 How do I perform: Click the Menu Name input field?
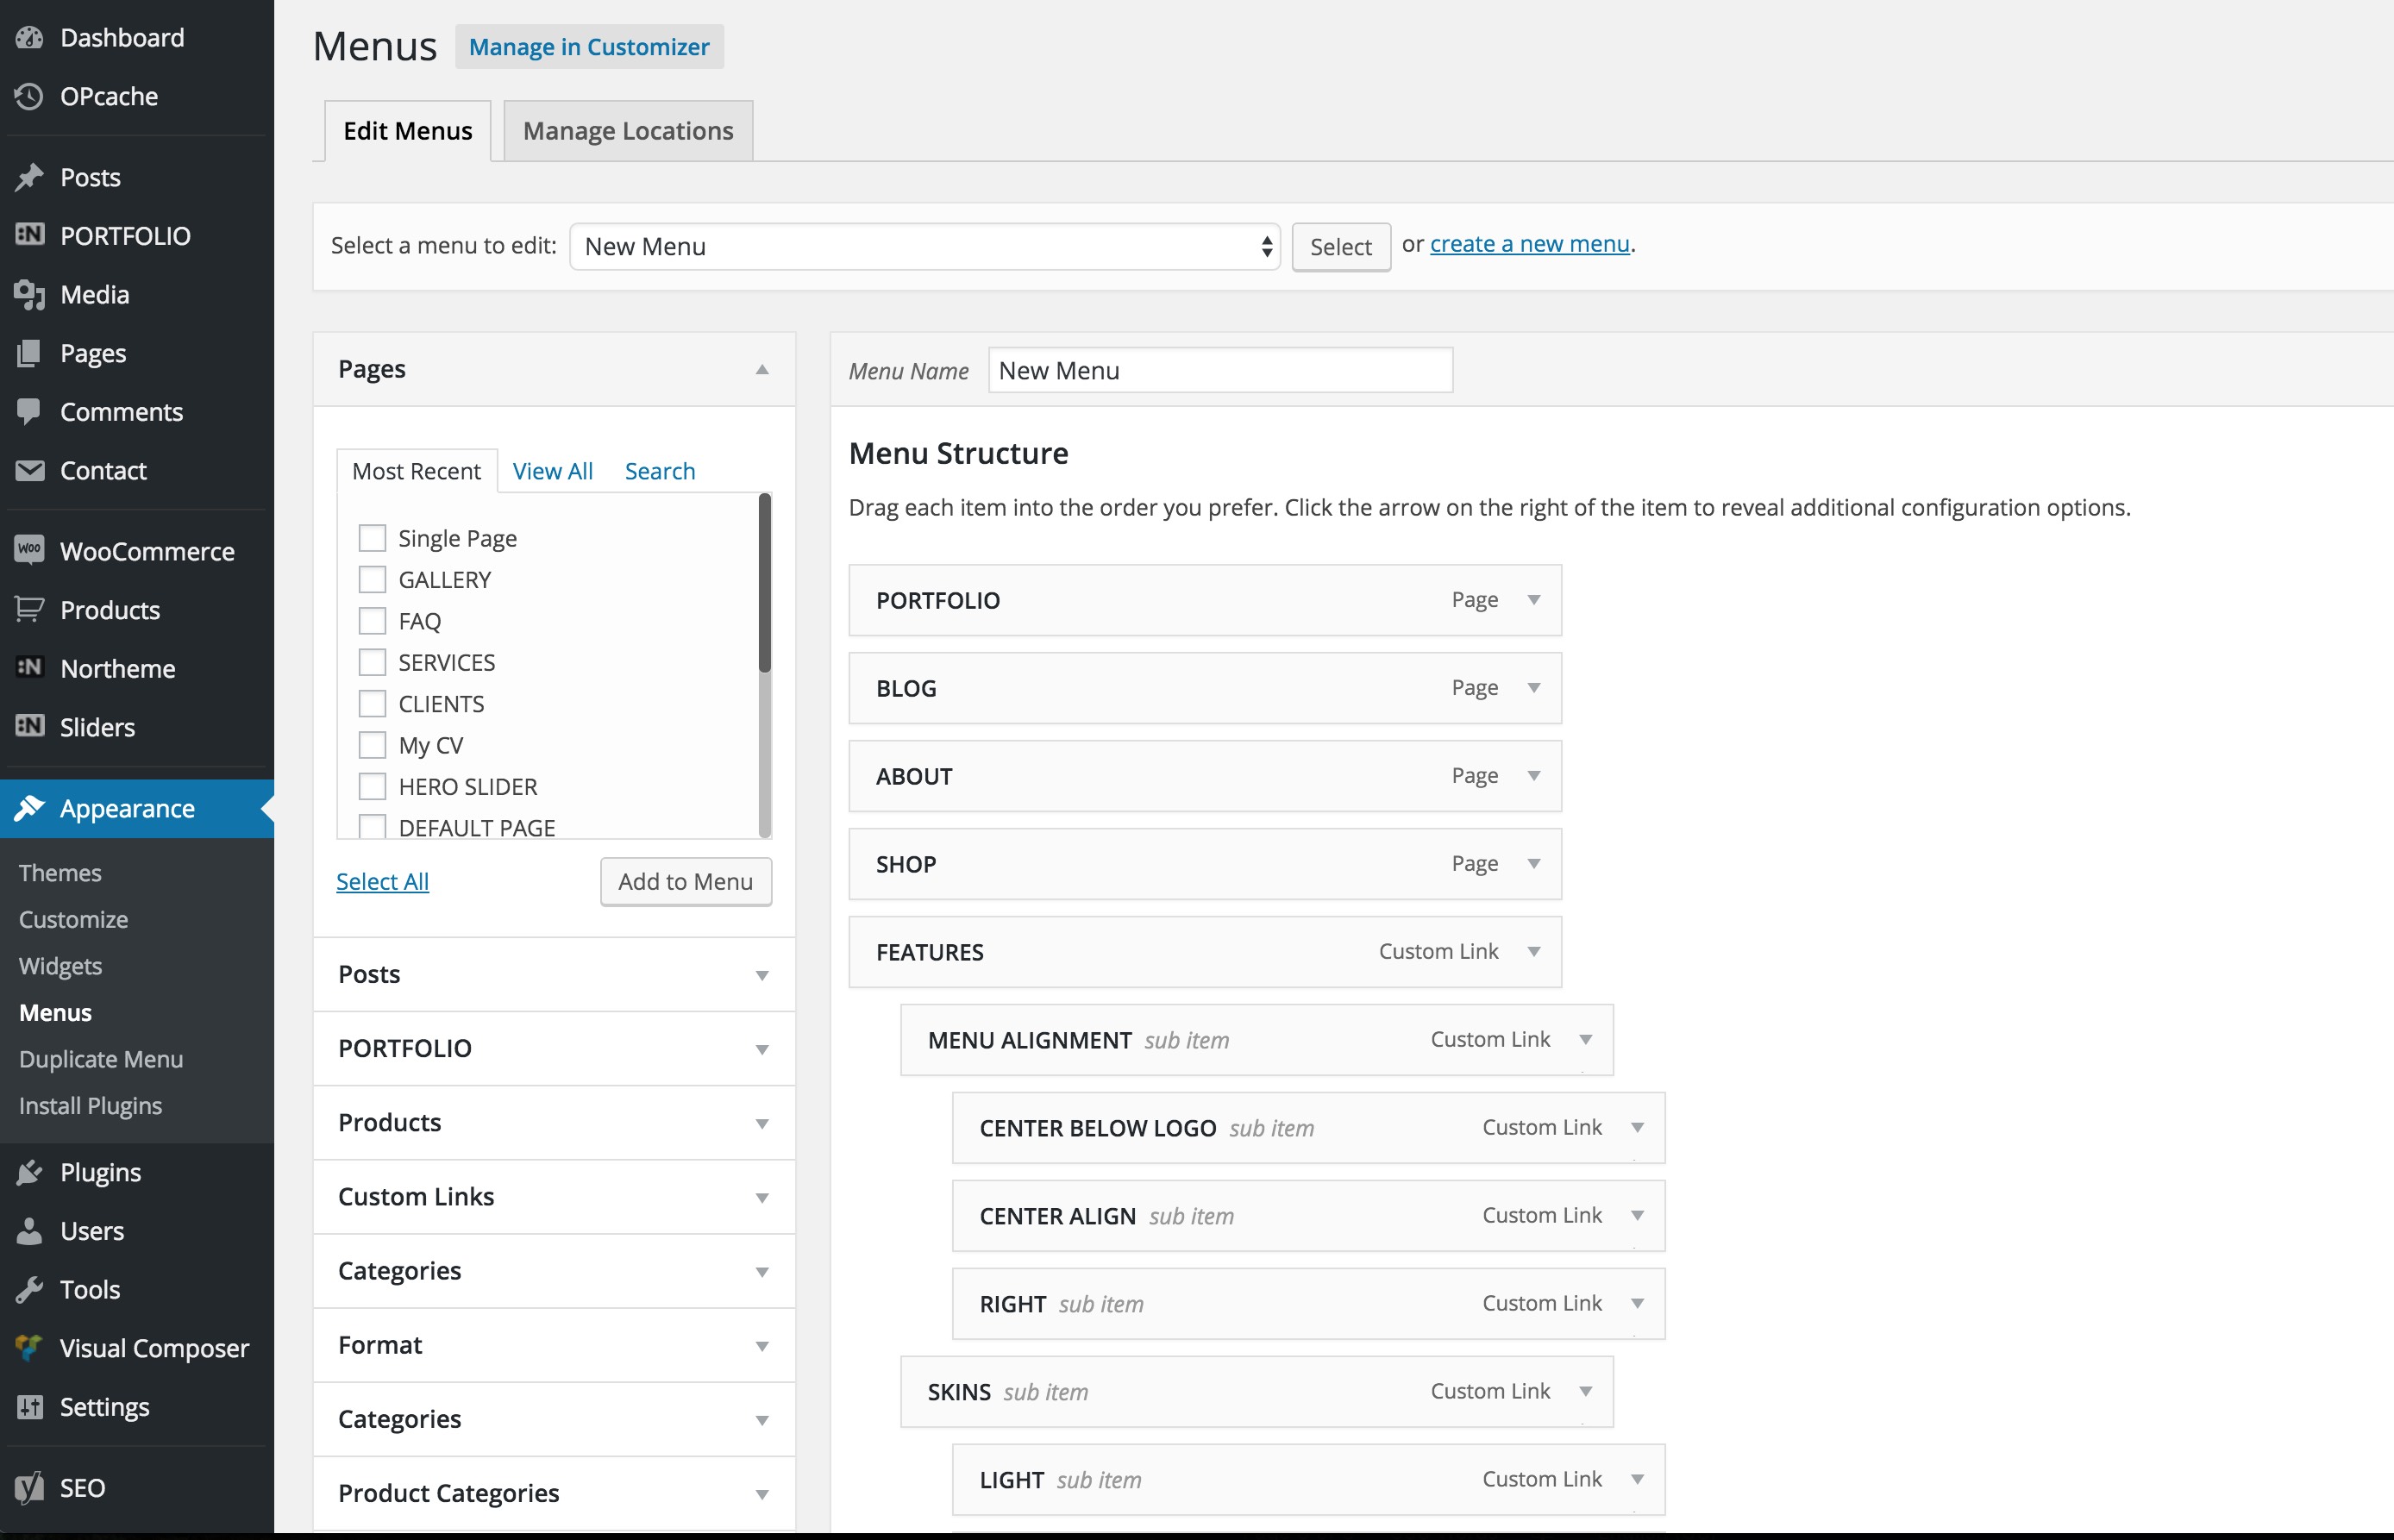(x=1221, y=370)
